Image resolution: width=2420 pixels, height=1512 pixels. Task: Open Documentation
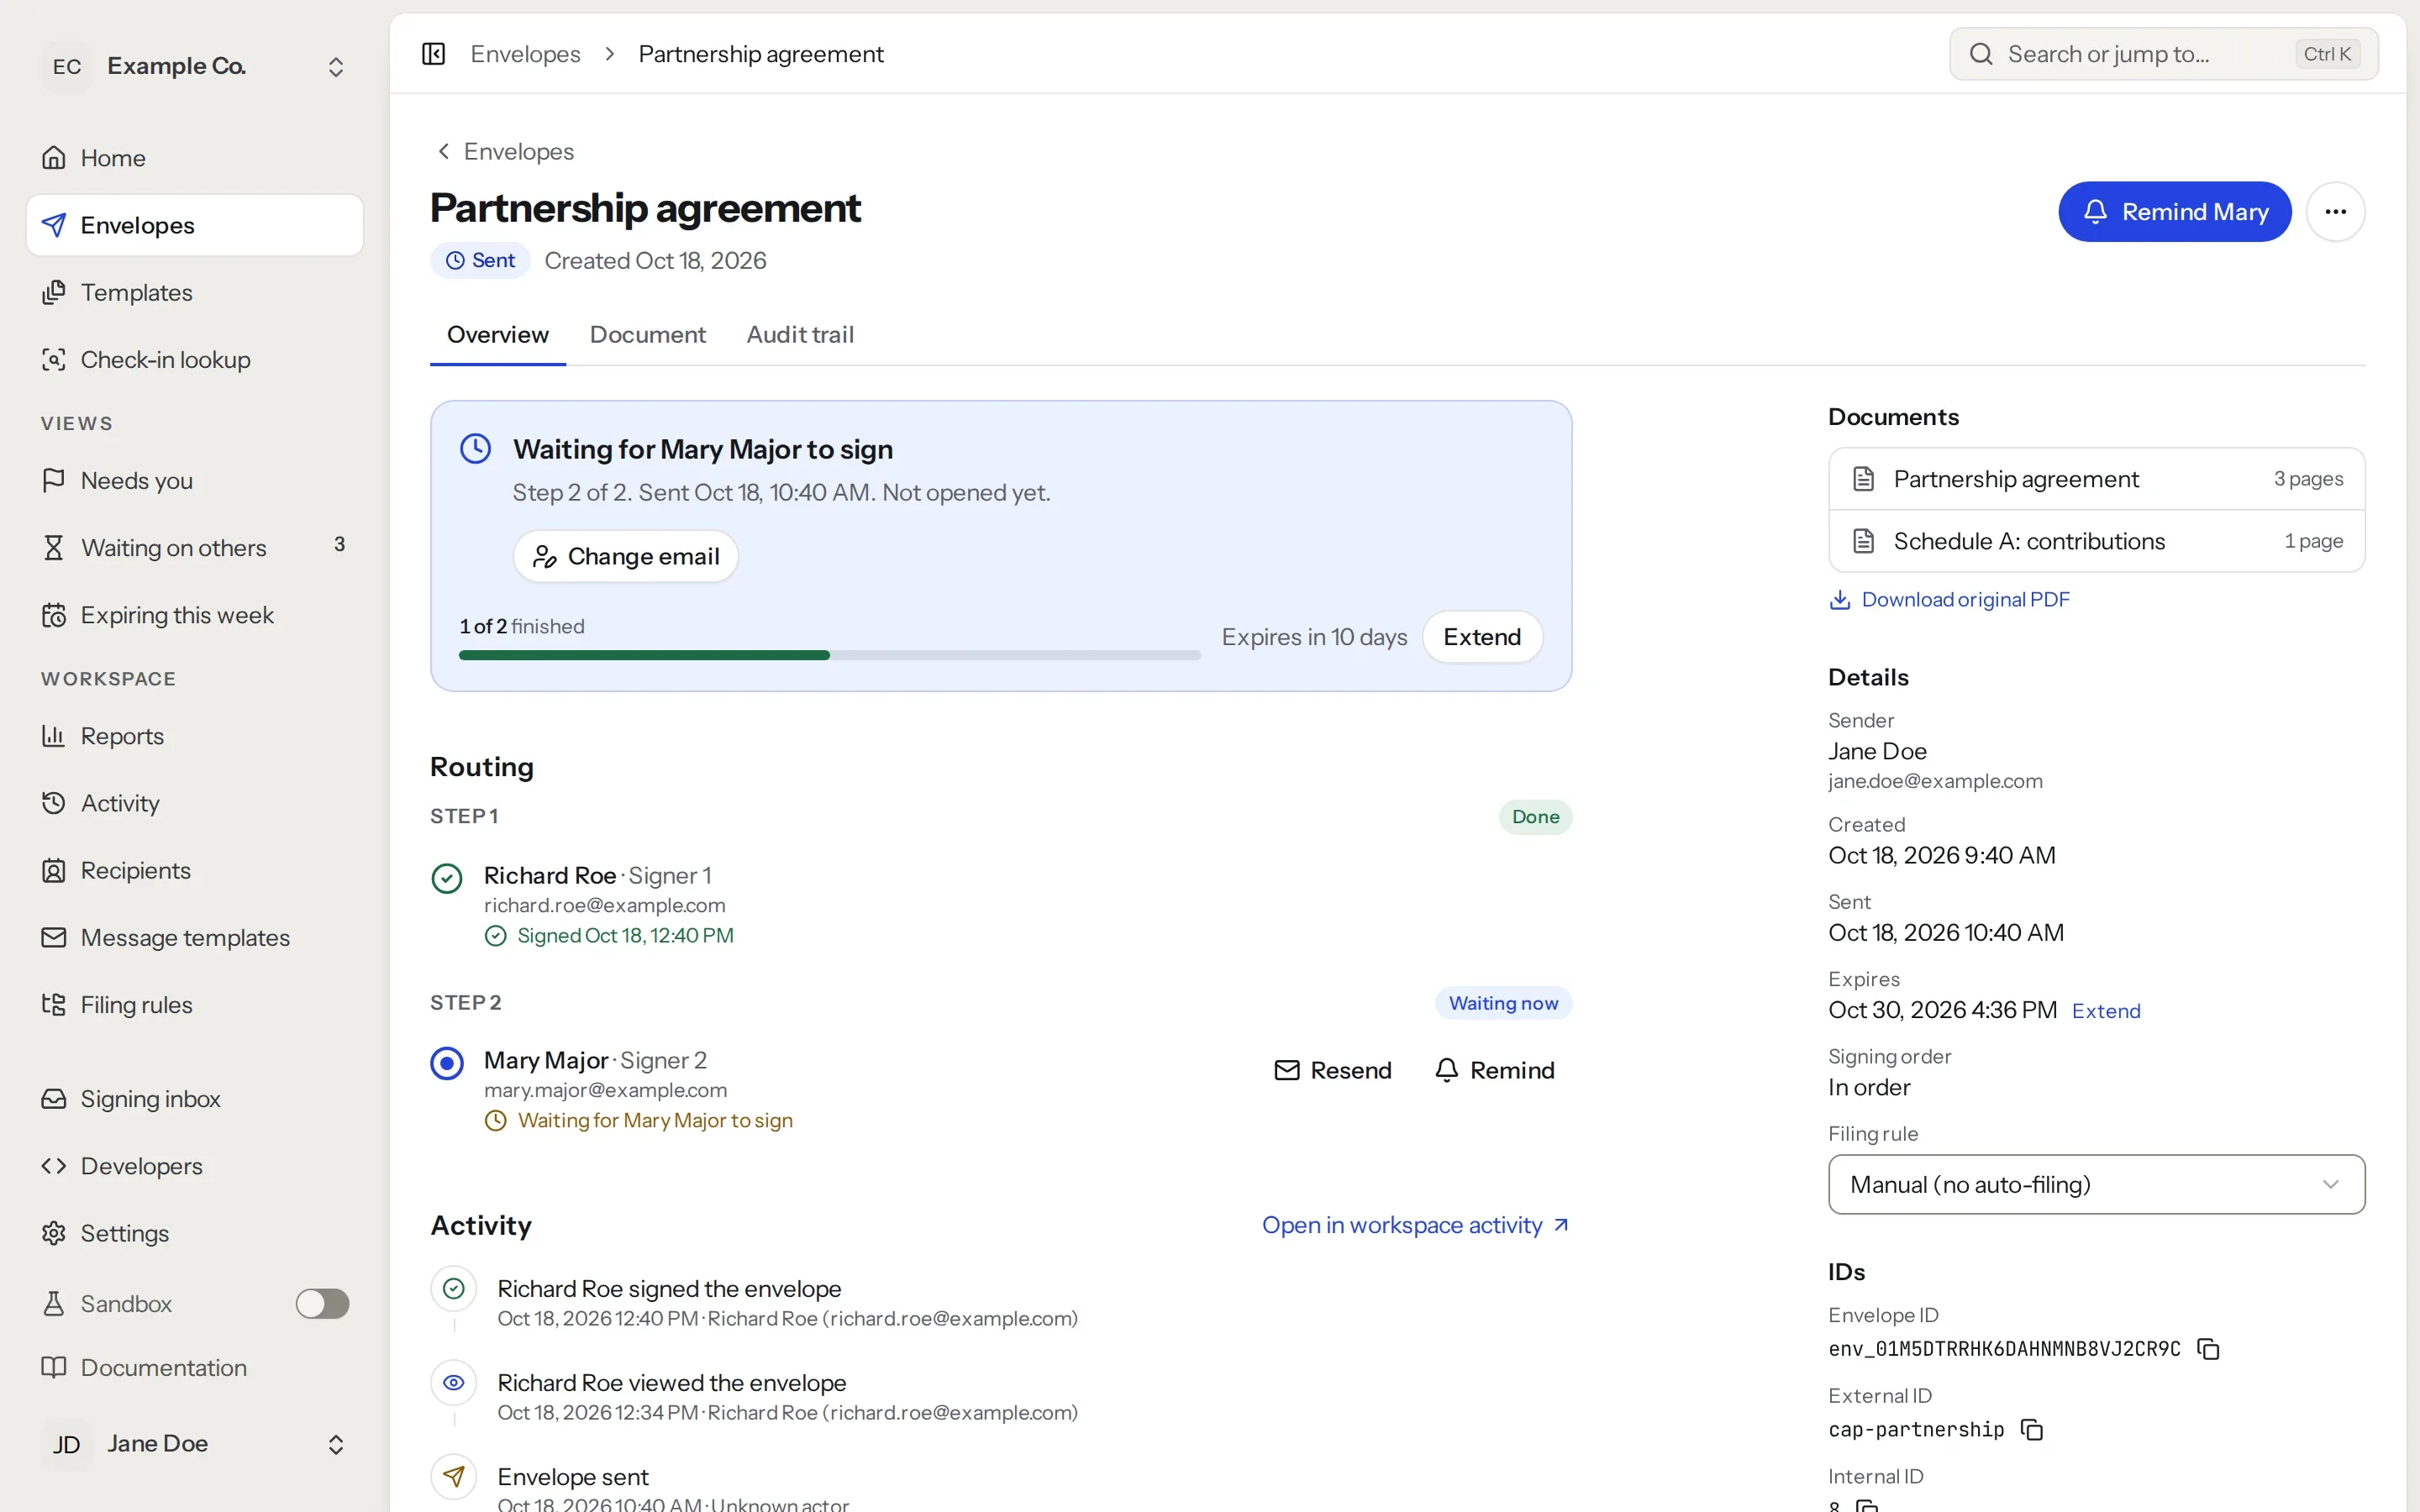point(195,1367)
